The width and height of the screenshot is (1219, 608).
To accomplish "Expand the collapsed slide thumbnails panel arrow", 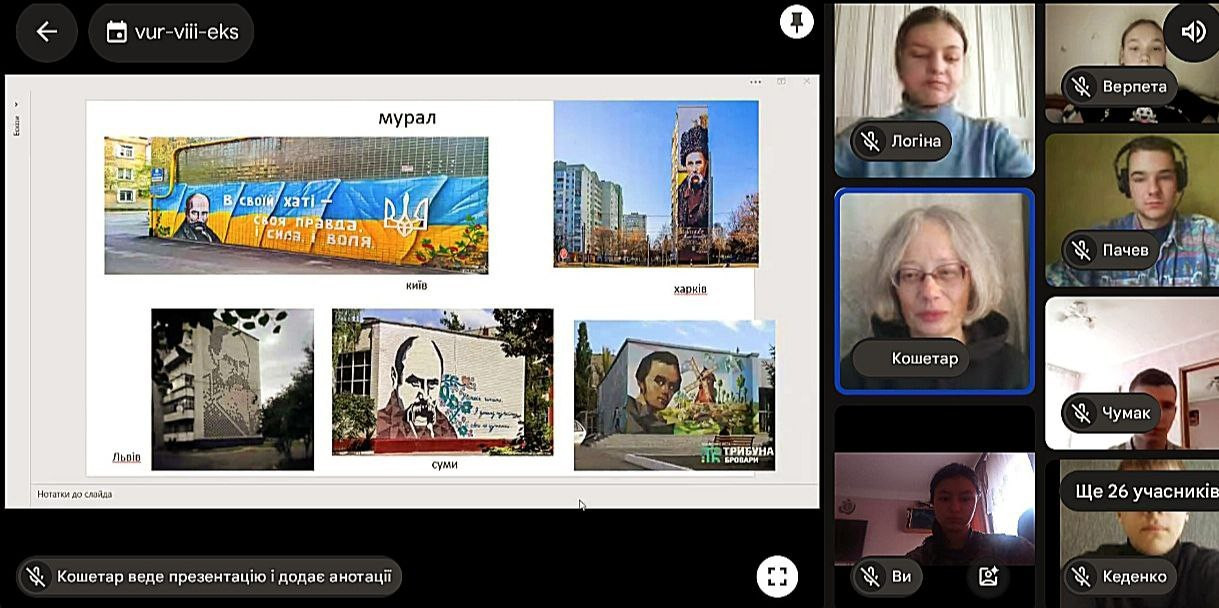I will 16,105.
